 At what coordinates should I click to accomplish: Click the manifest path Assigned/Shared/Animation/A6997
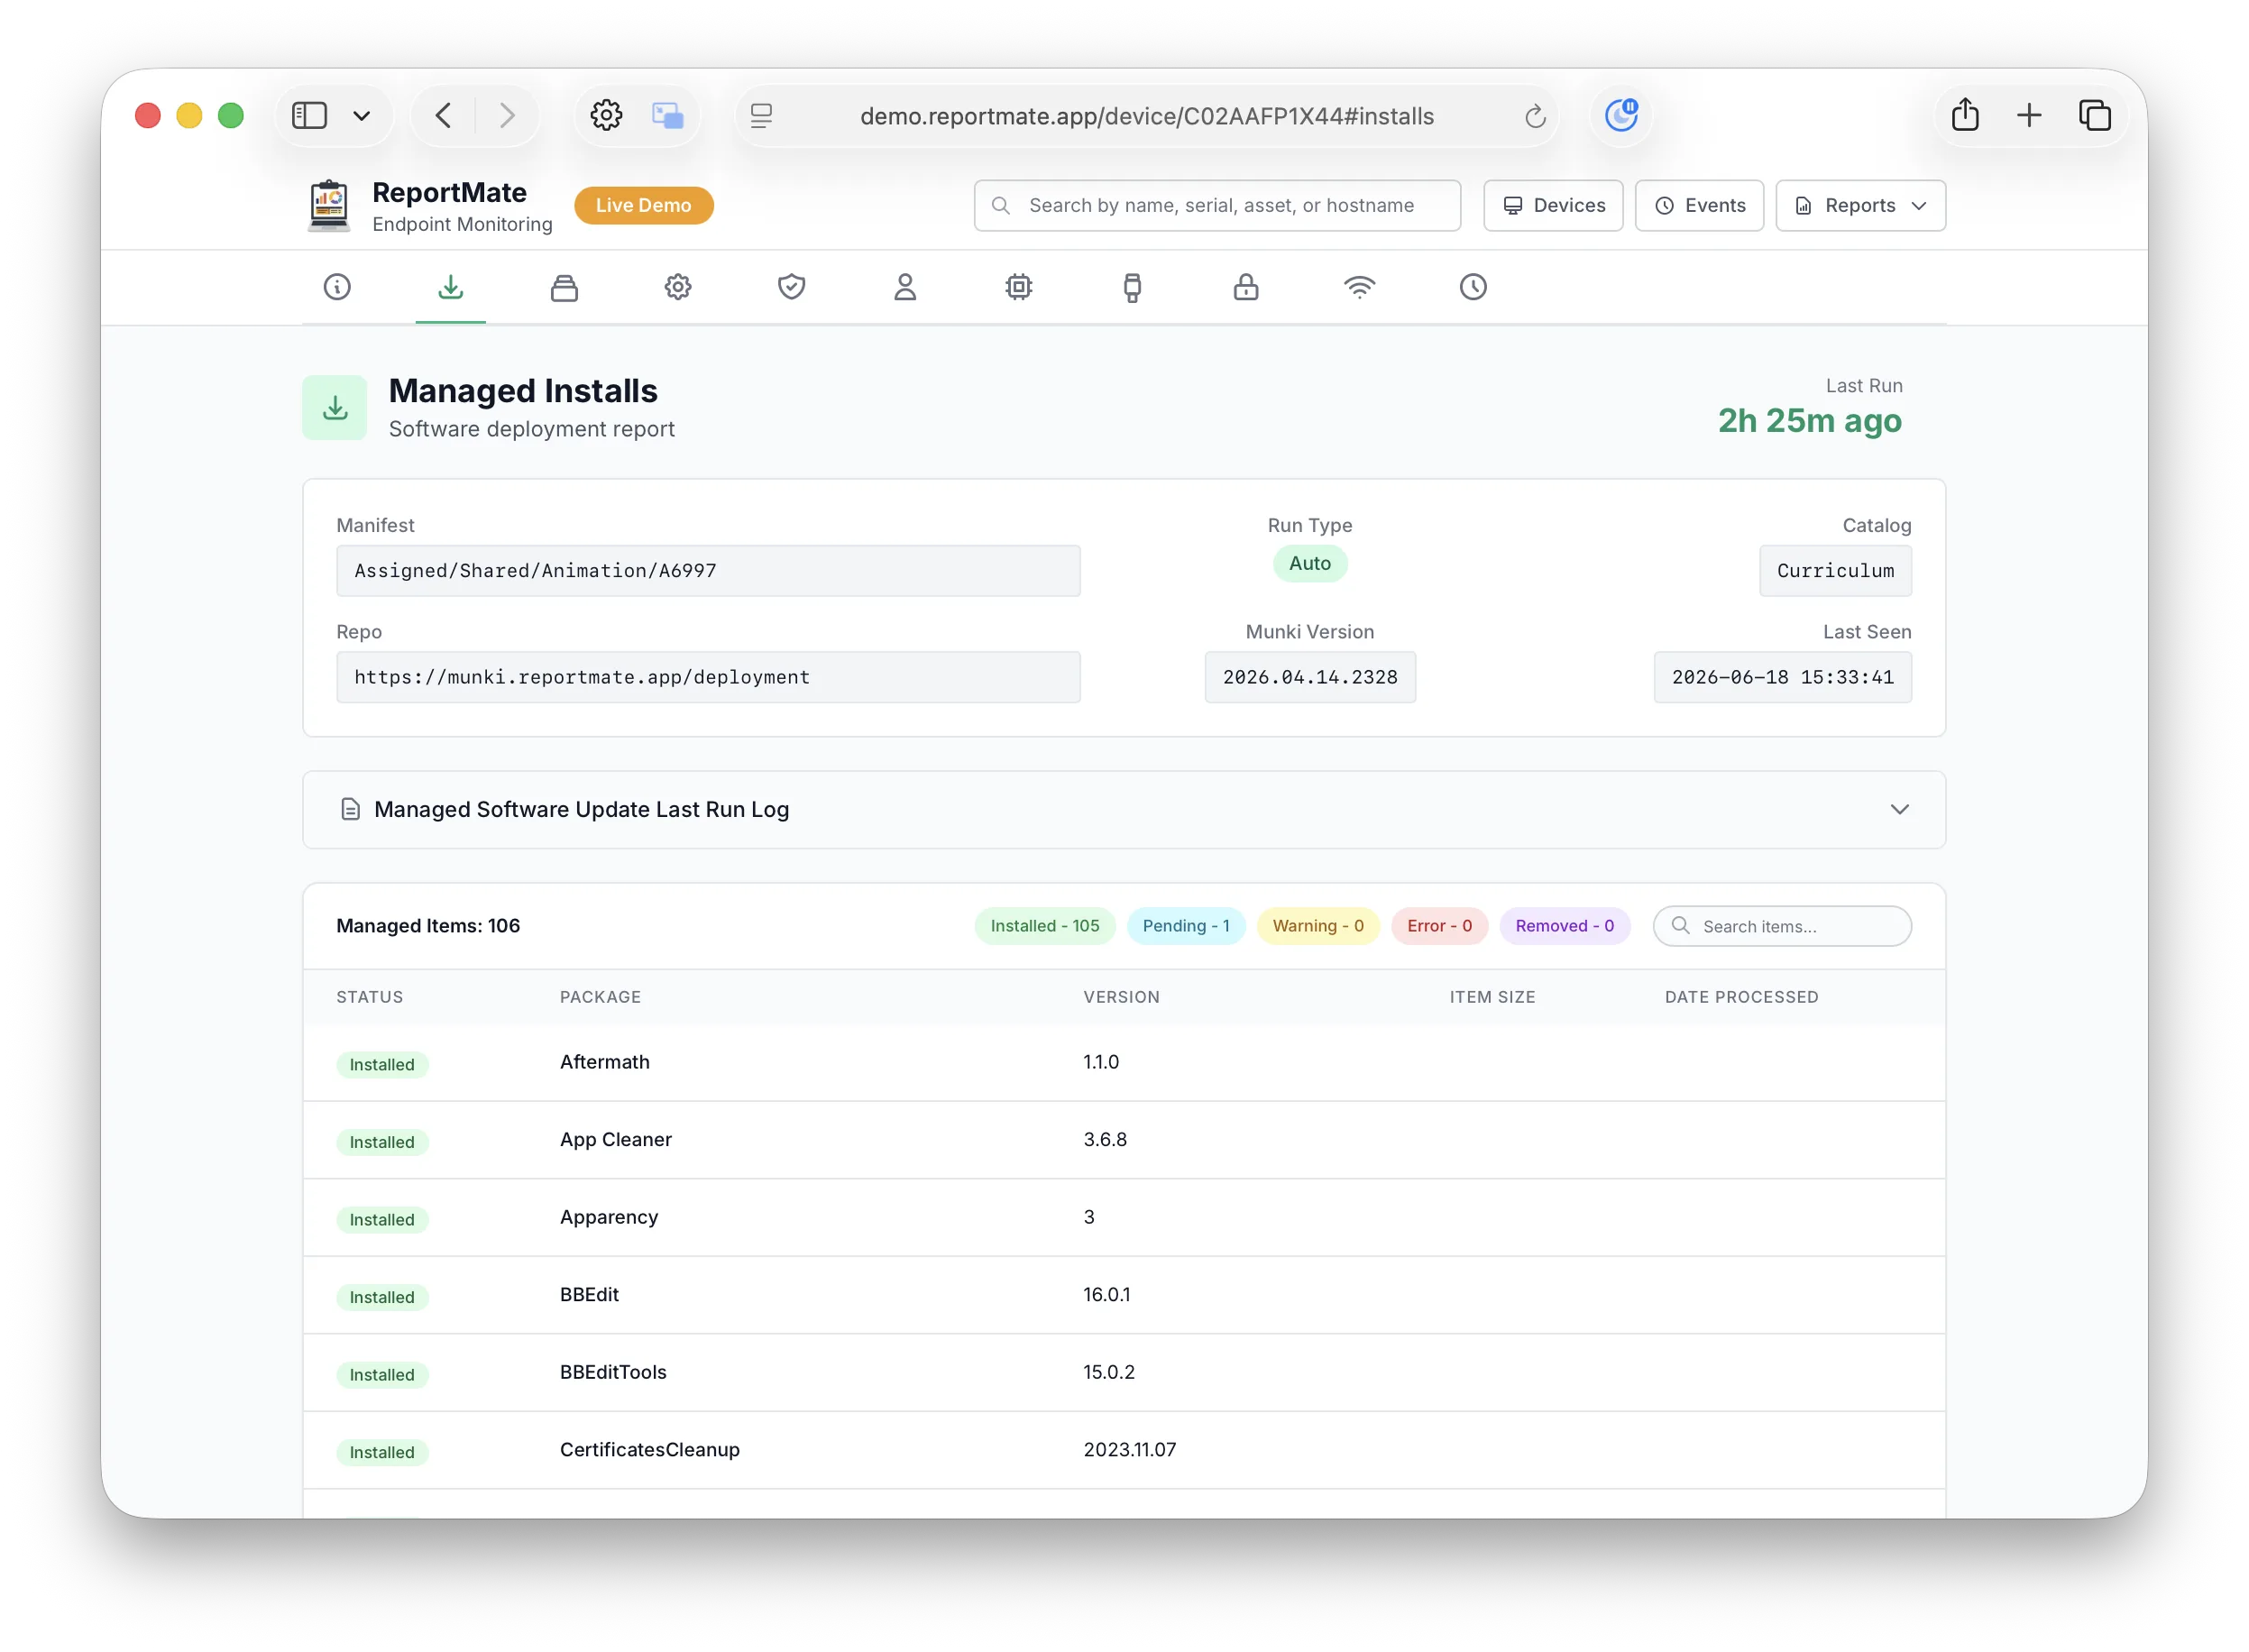click(708, 571)
